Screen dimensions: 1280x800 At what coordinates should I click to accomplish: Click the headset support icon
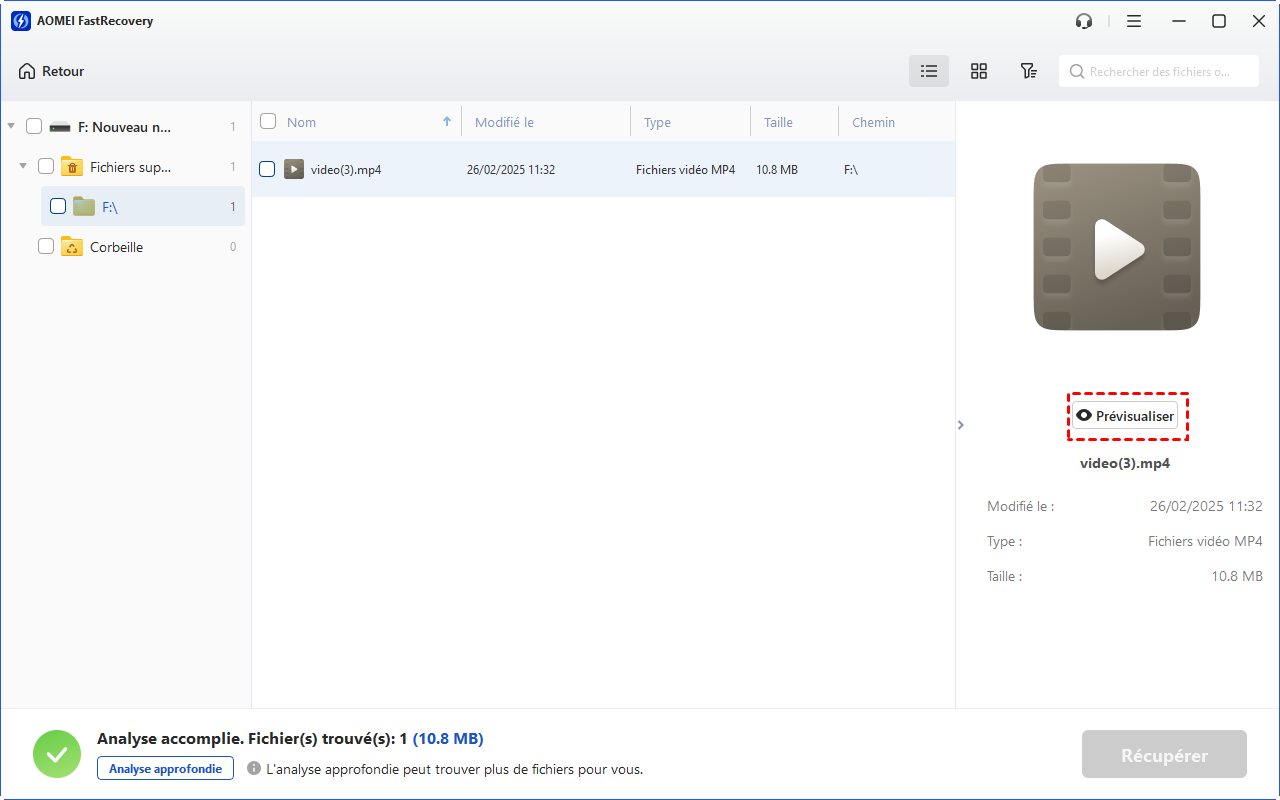click(x=1084, y=21)
